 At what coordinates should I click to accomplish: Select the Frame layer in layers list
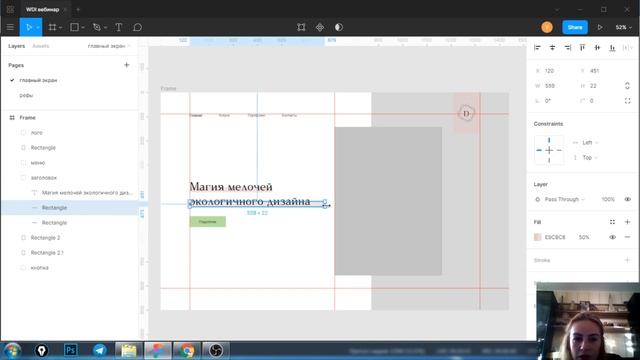point(27,118)
